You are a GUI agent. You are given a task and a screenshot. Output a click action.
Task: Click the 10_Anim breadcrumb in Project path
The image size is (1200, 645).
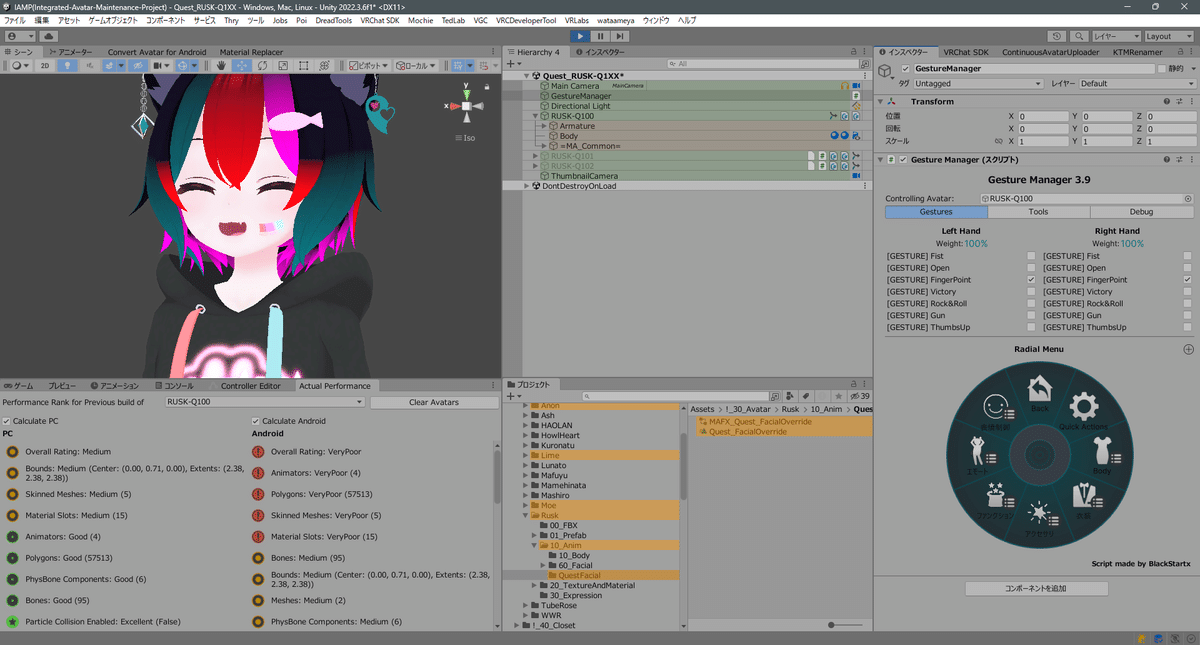click(x=826, y=409)
